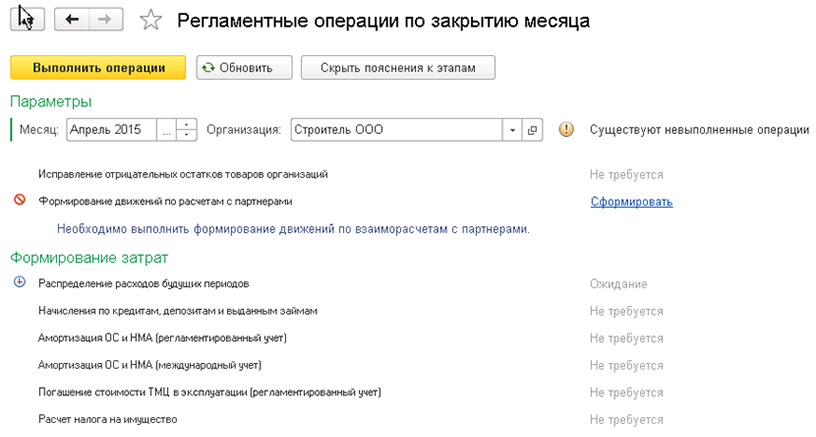The image size is (816, 437).
Task: Increase month with stepper up arrow
Action: click(x=186, y=124)
